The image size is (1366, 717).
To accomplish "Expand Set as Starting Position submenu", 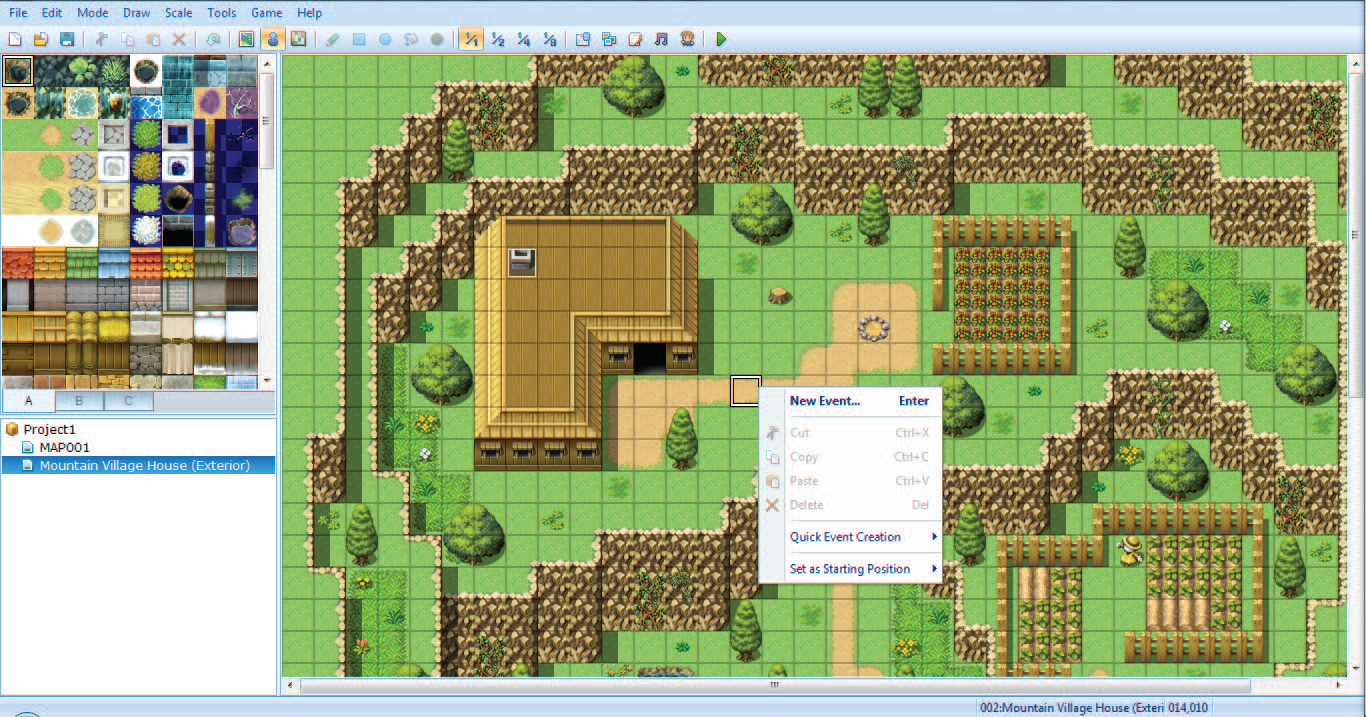I will point(851,569).
